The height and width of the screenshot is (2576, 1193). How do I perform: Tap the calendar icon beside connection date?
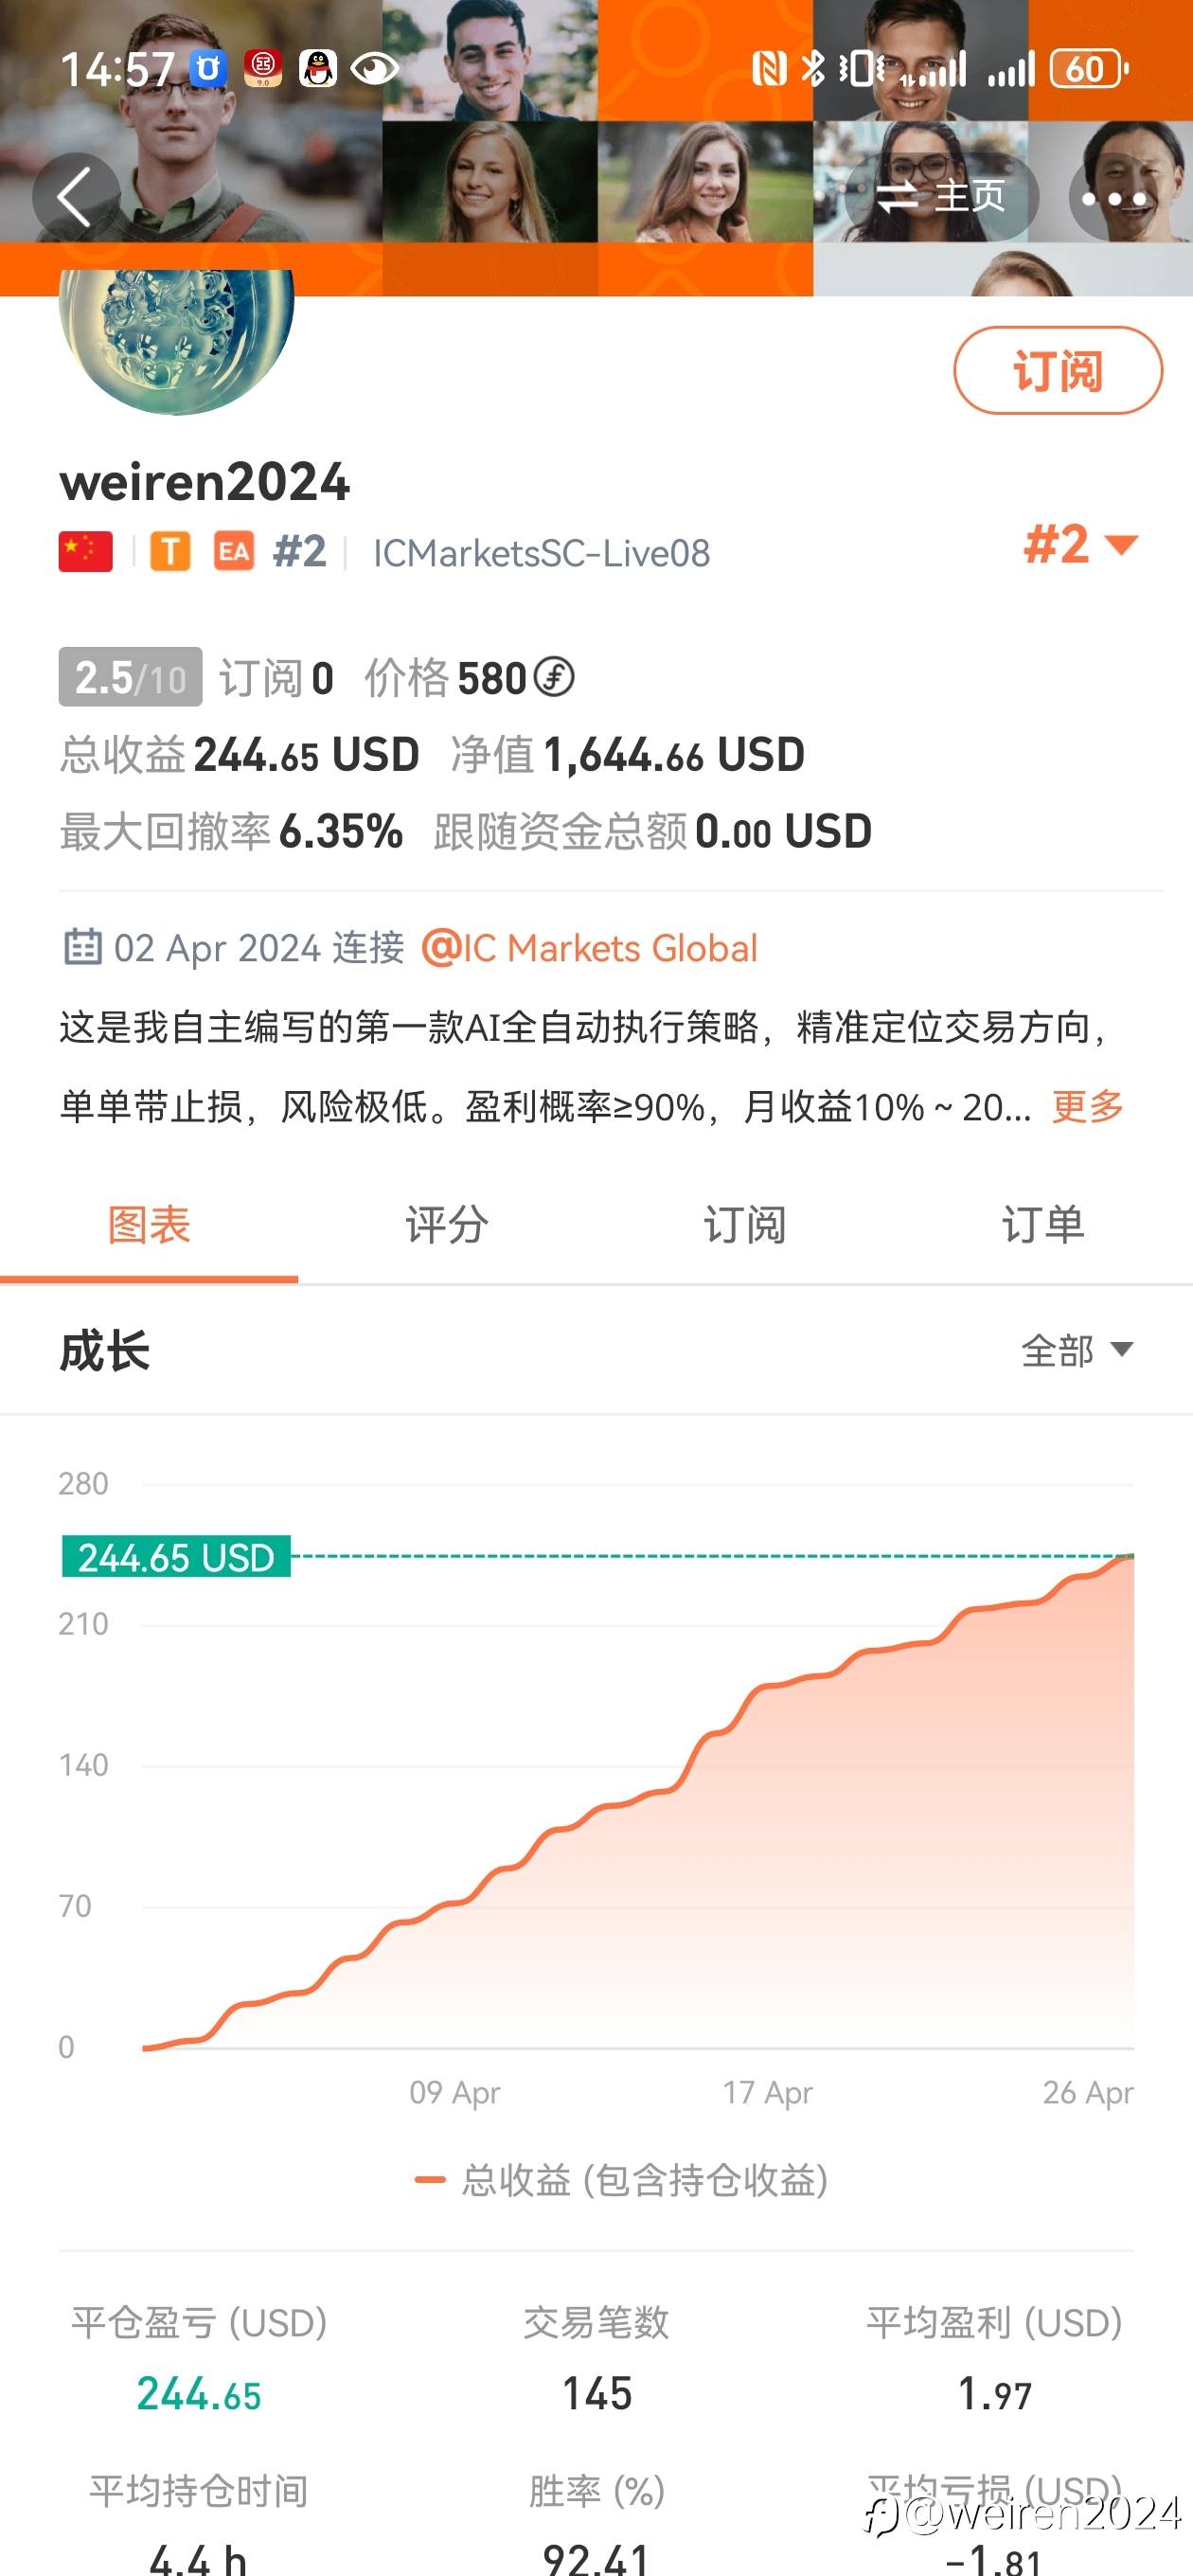click(83, 946)
